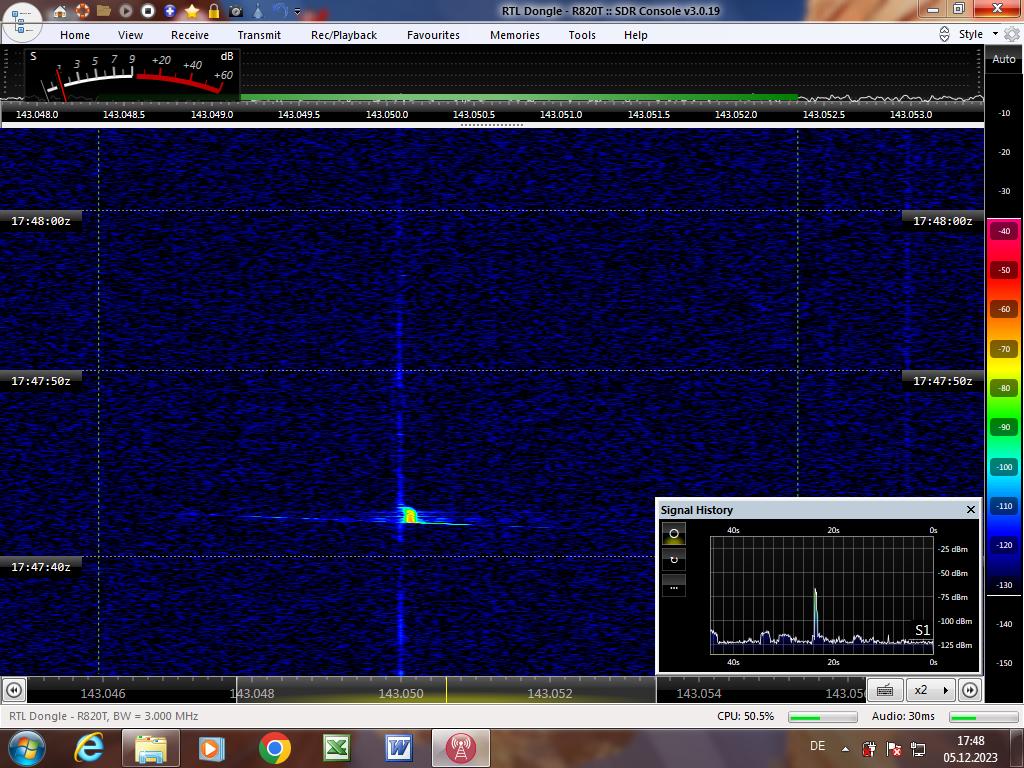The image size is (1024, 768).
Task: Click the green receiver passband bar
Action: (519, 97)
